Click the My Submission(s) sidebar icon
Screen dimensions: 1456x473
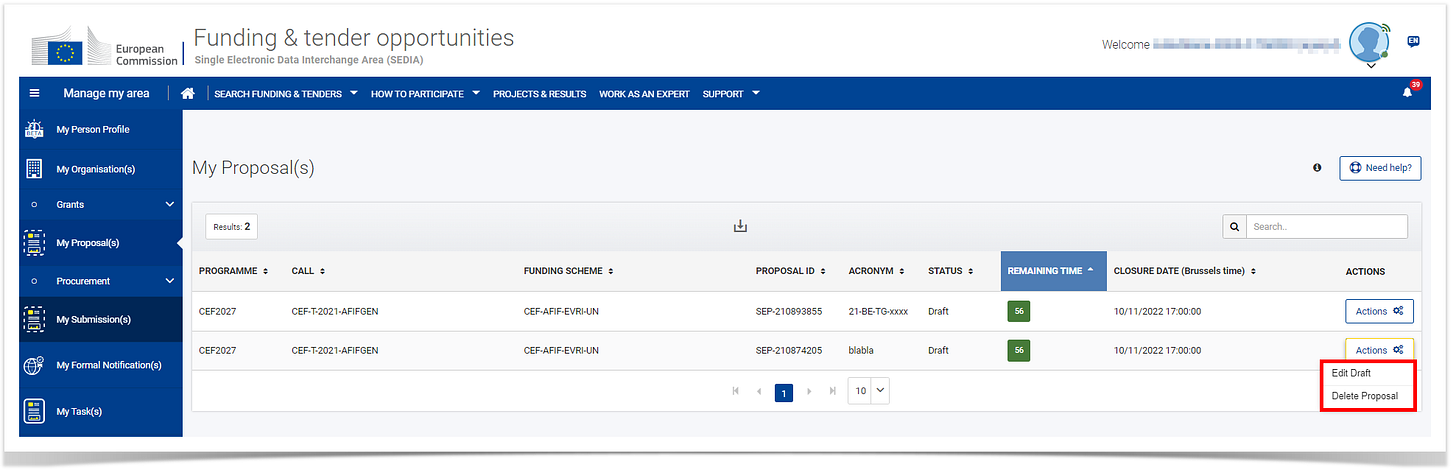coord(34,319)
